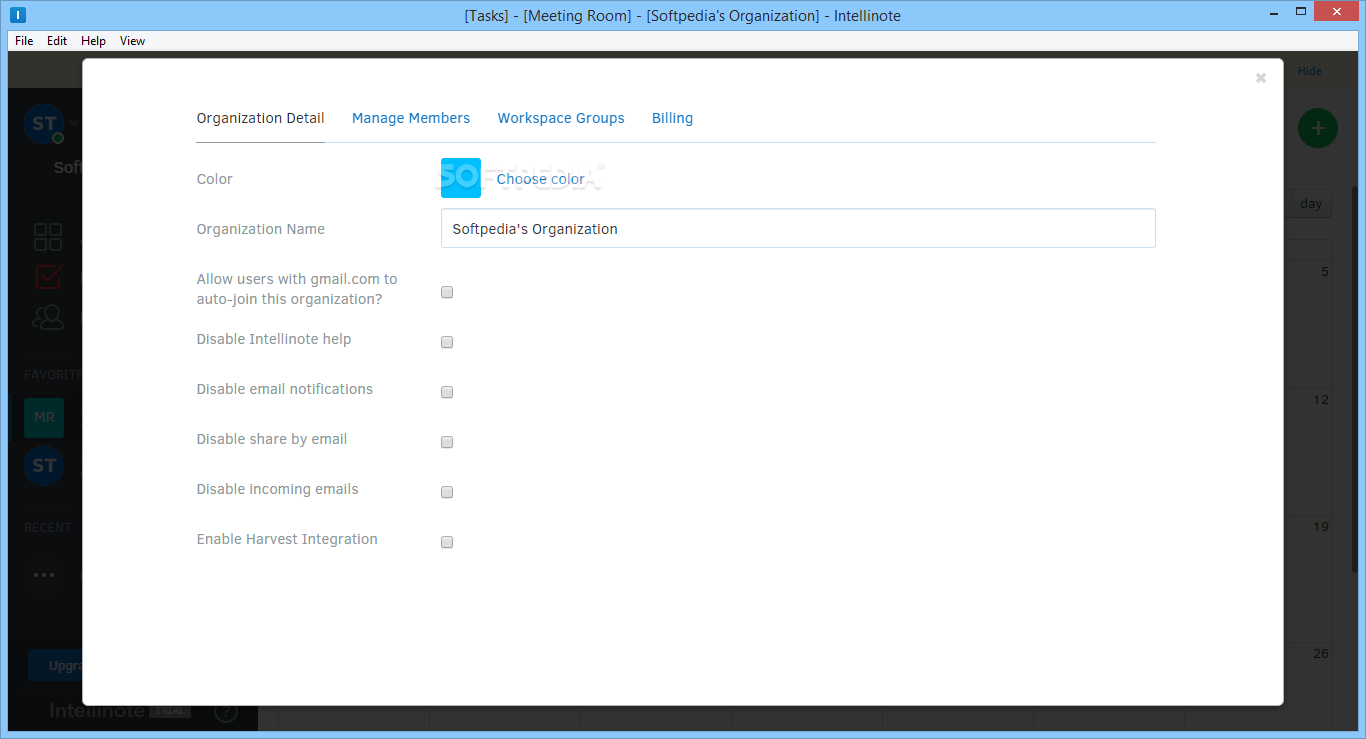This screenshot has height=739, width=1366.
Task: Click the day view button
Action: [1311, 204]
